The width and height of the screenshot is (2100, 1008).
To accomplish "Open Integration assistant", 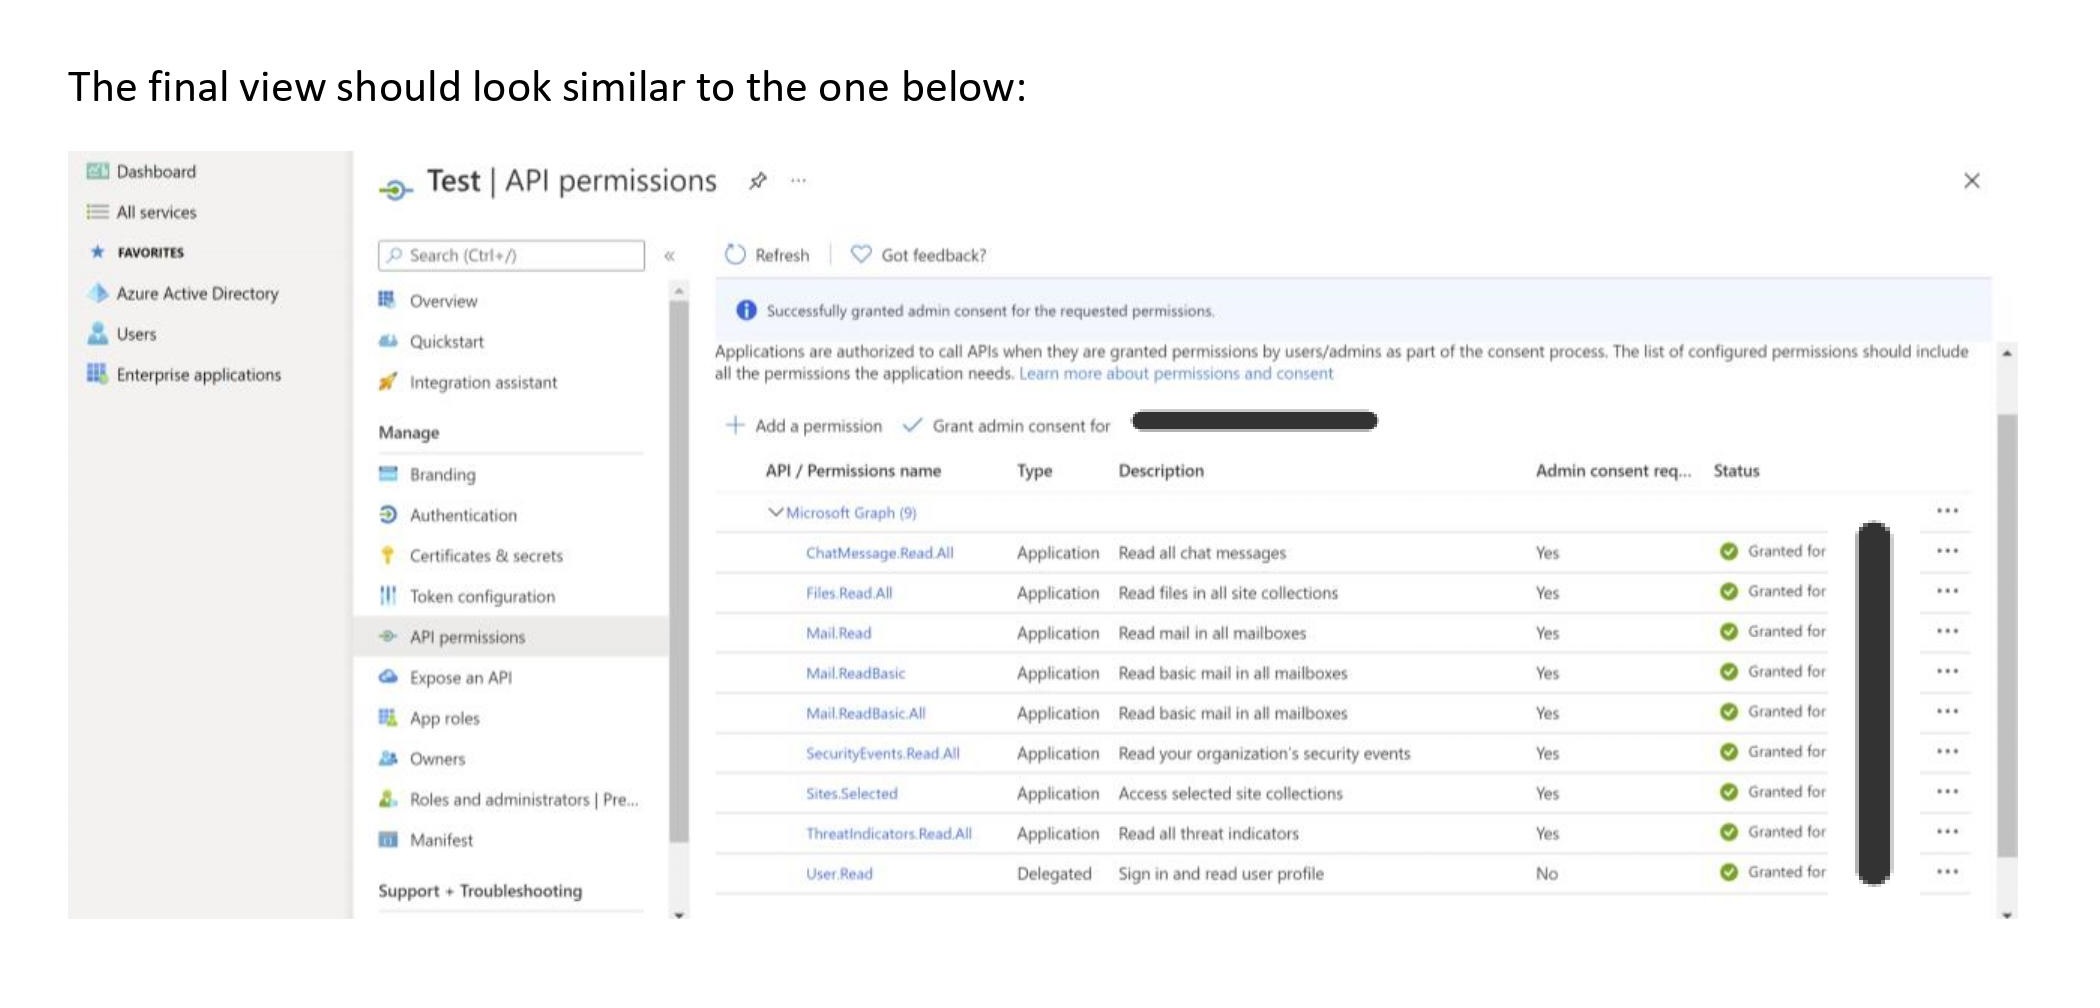I will pyautogui.click(x=483, y=382).
